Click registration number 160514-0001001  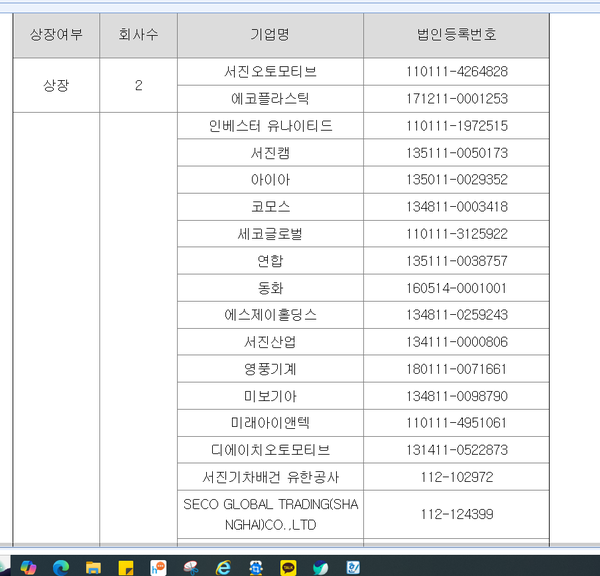tap(457, 288)
